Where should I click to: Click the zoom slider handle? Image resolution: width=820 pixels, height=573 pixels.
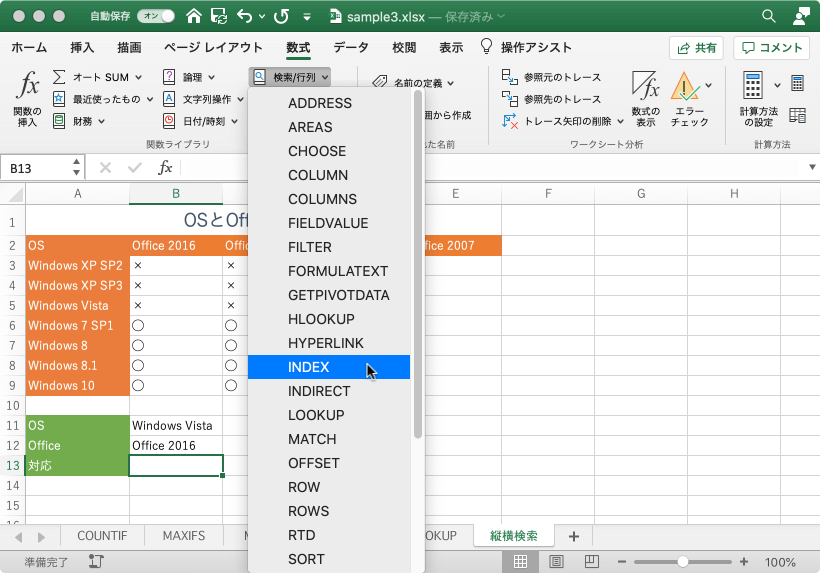682,562
